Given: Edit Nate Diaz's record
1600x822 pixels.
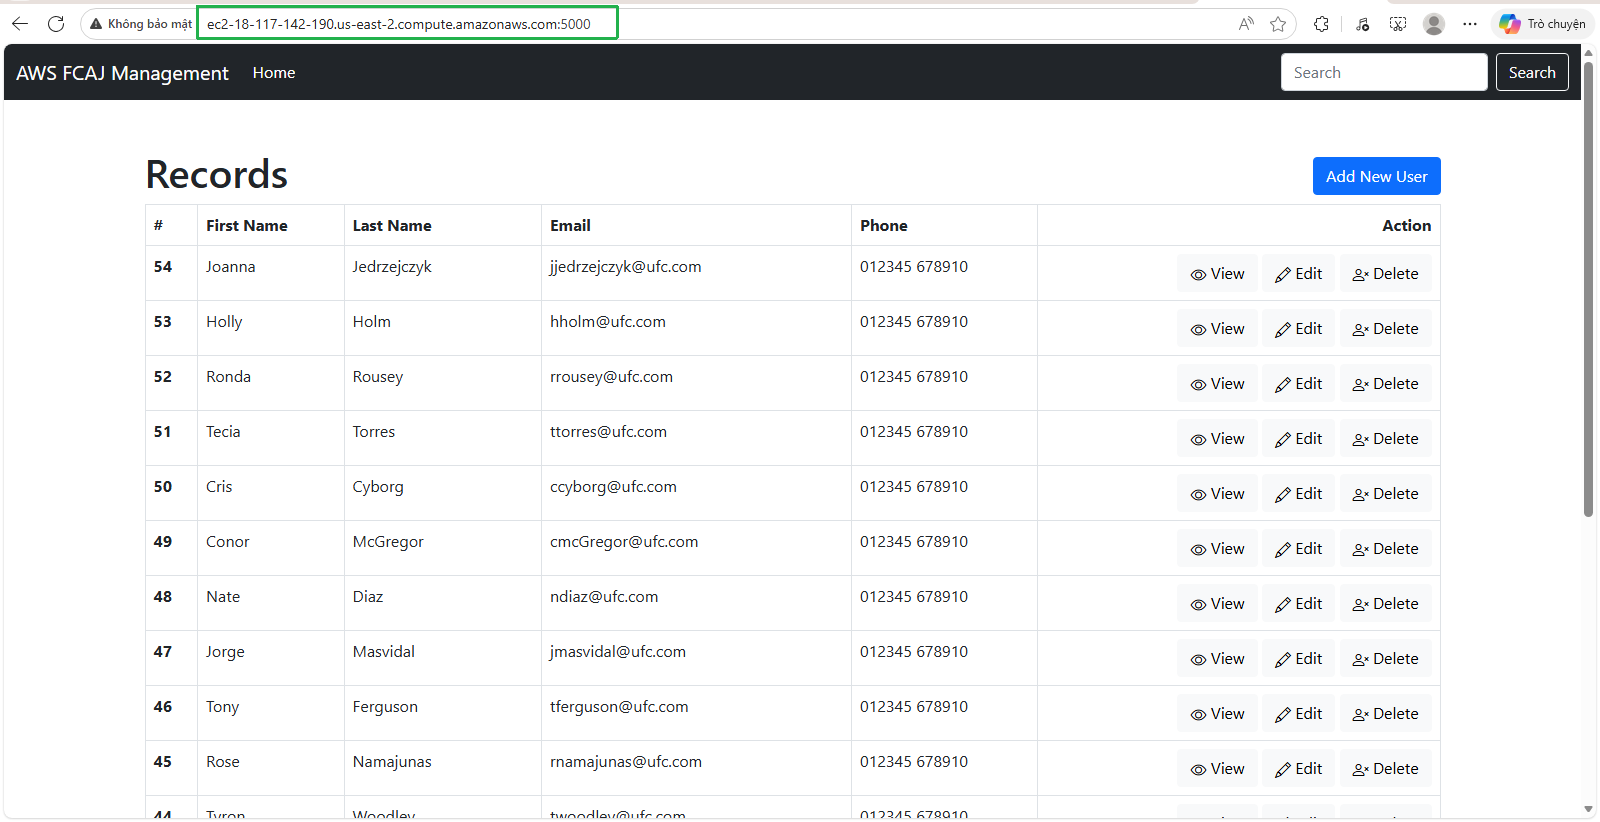Looking at the screenshot, I should [1298, 604].
